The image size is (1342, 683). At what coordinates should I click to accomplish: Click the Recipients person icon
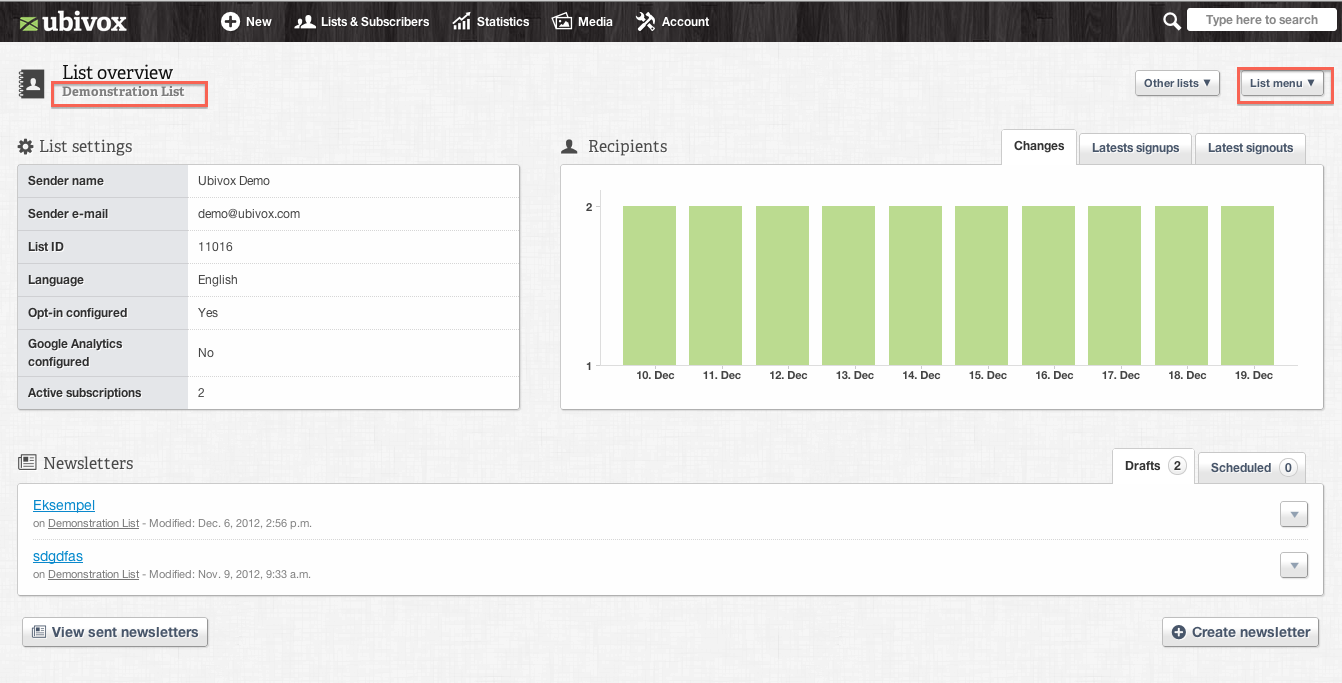(x=570, y=147)
